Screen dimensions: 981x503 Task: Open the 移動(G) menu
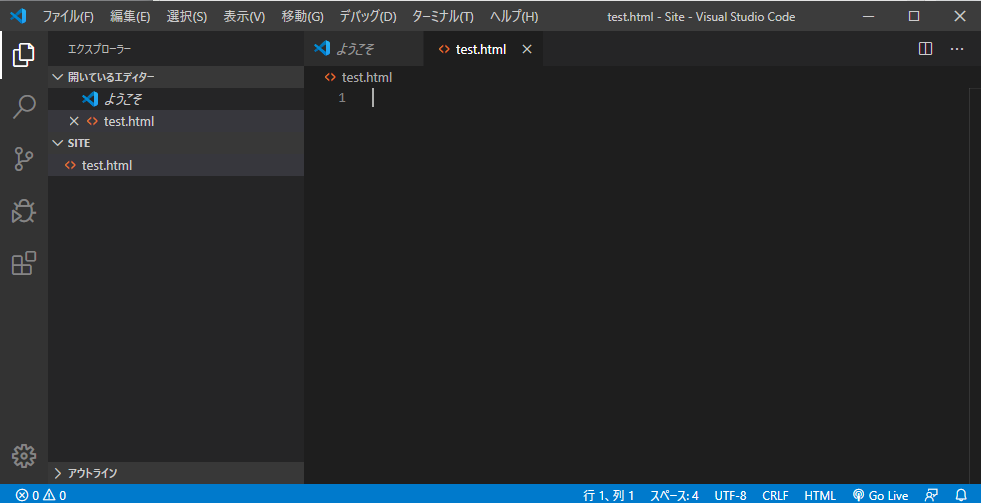(x=302, y=16)
